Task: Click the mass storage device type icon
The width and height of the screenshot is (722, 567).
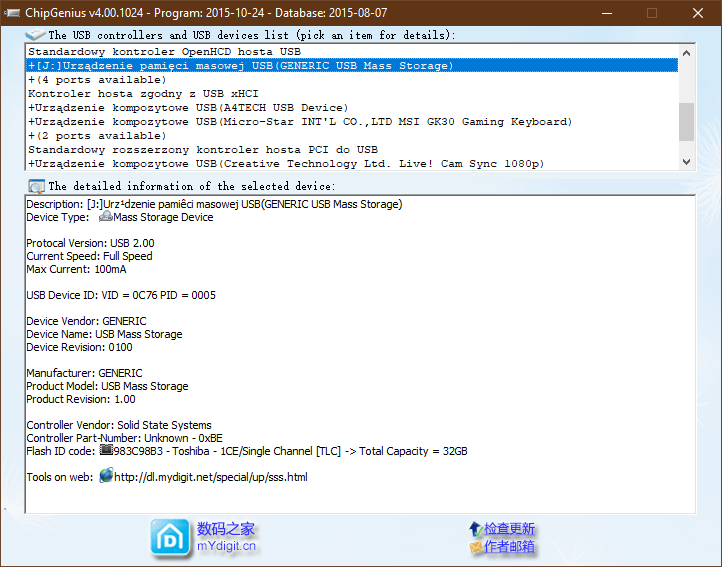Action: tap(105, 216)
